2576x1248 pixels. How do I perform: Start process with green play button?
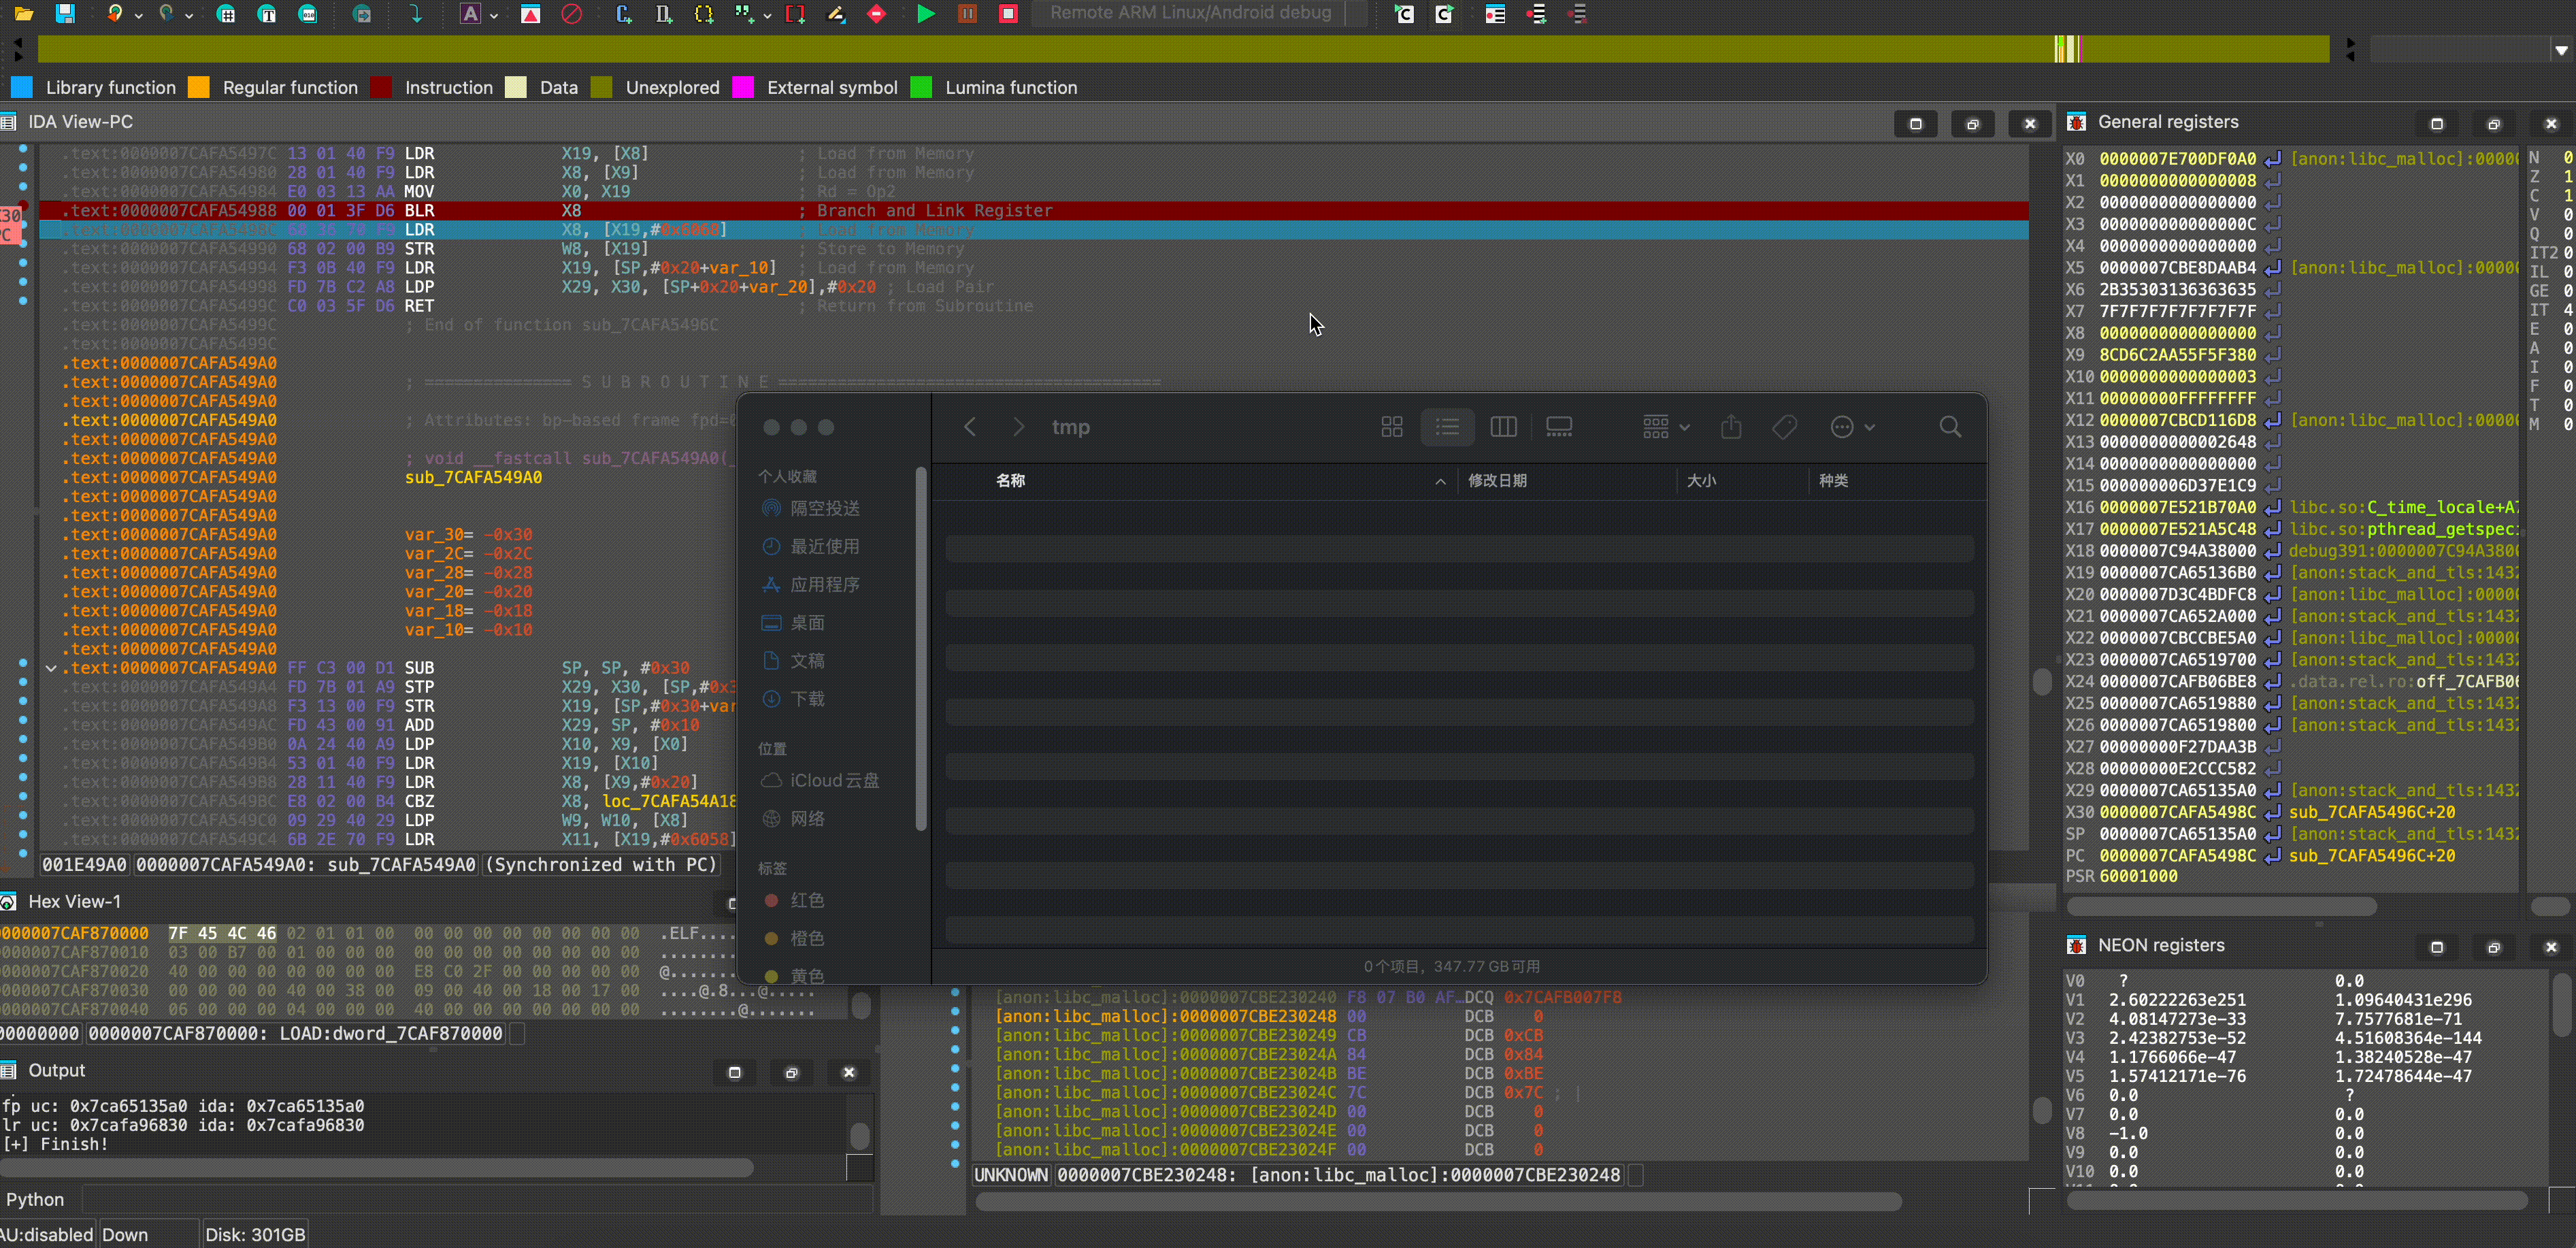click(926, 13)
